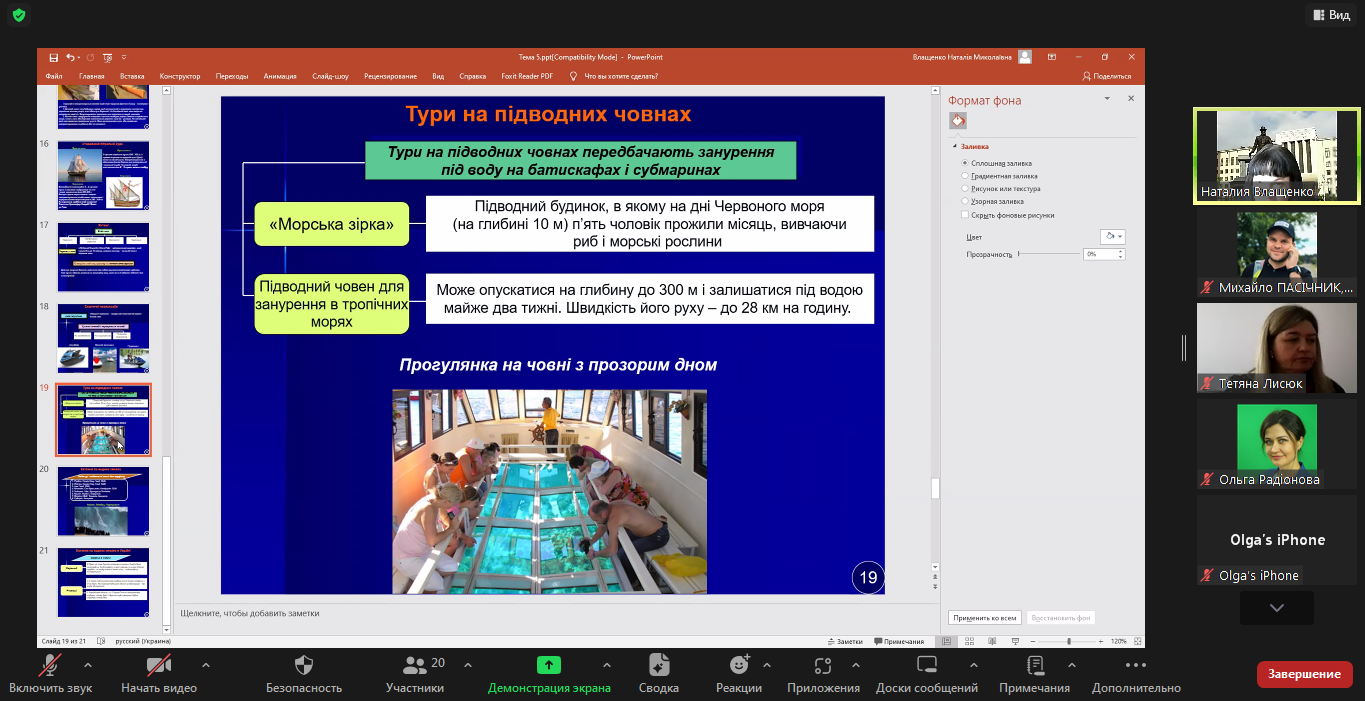Open the Animation ribbon tab
The width and height of the screenshot is (1365, 701).
(280, 76)
